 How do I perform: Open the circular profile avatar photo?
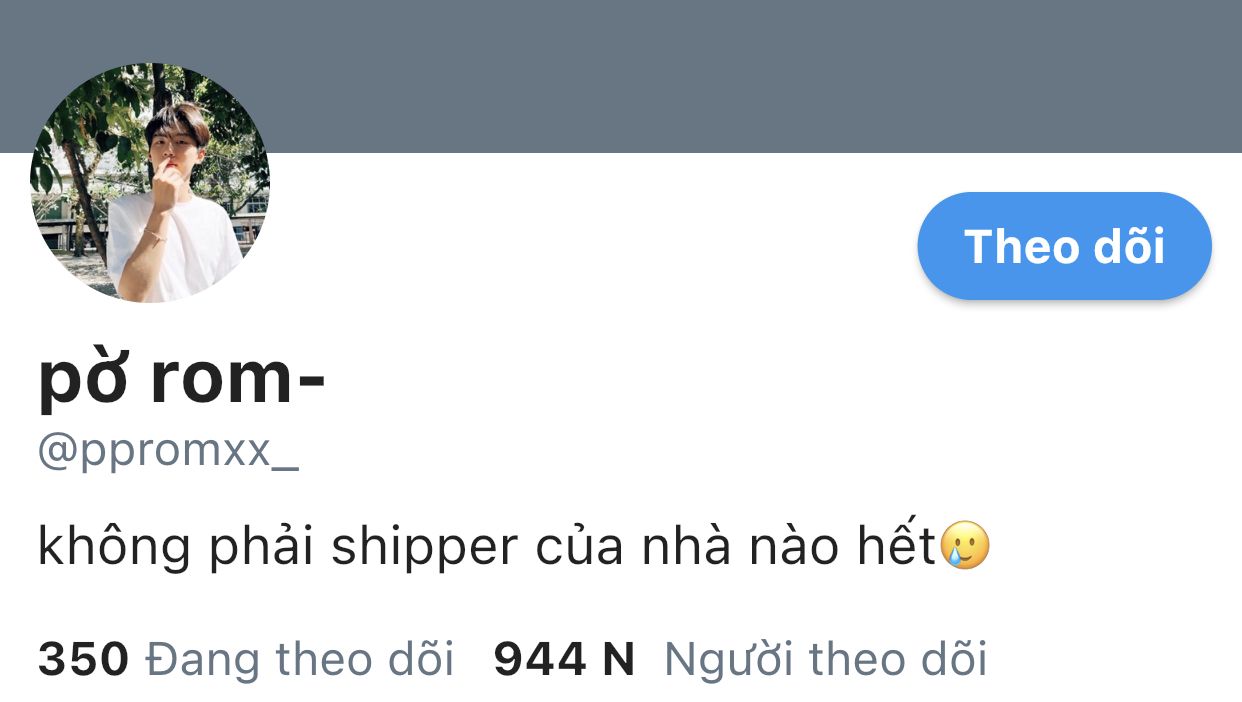150,183
